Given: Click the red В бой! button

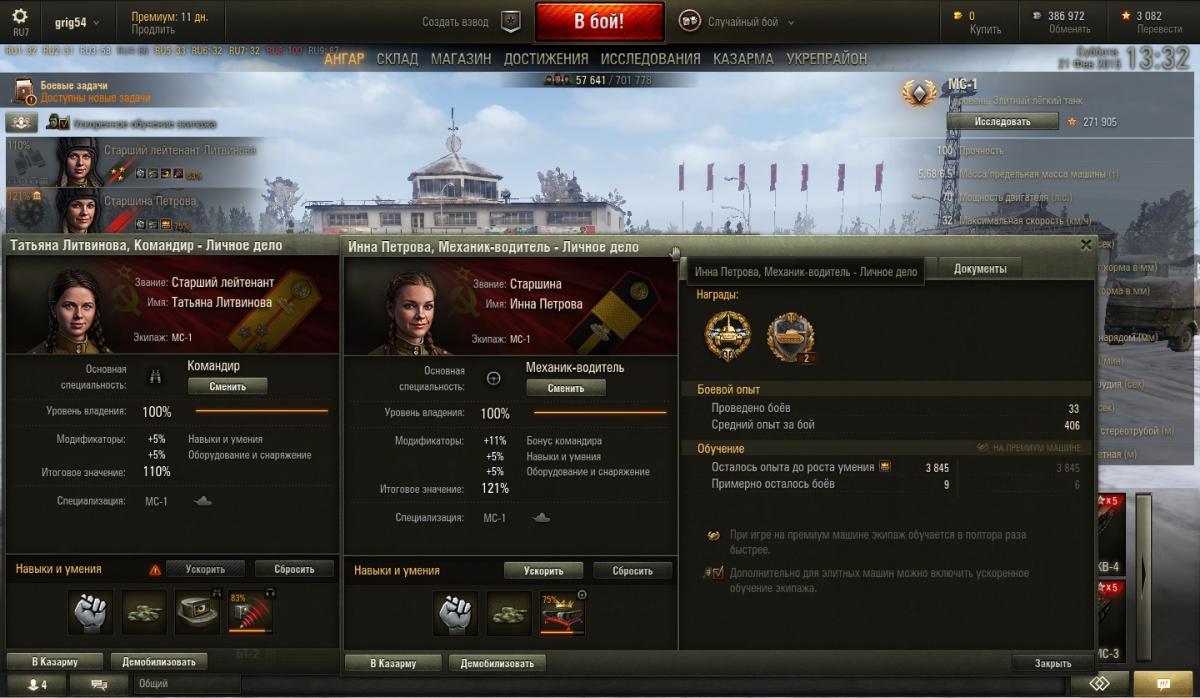Looking at the screenshot, I should click(x=600, y=21).
